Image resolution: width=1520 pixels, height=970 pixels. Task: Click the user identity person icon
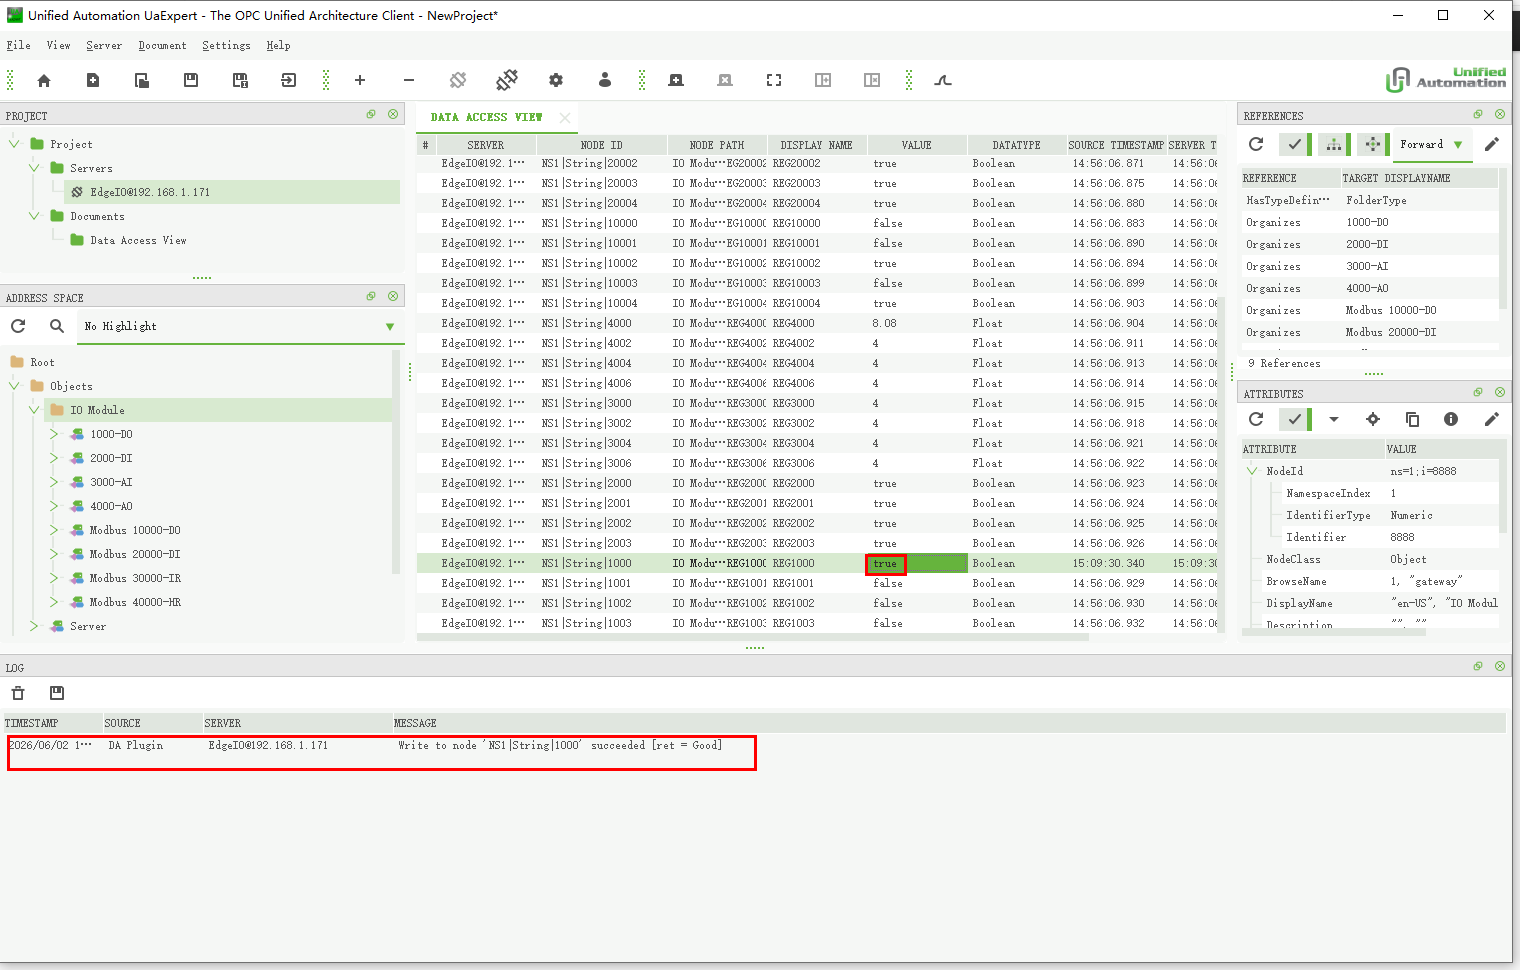point(605,80)
